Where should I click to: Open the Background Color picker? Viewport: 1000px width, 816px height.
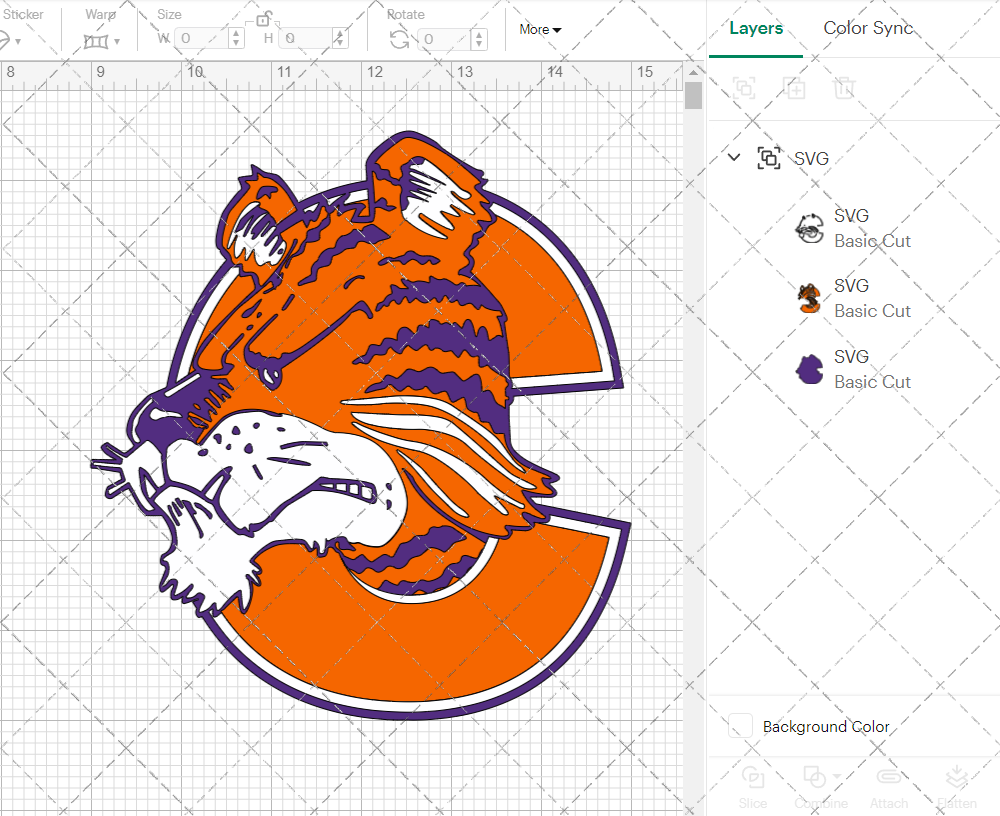pyautogui.click(x=740, y=727)
